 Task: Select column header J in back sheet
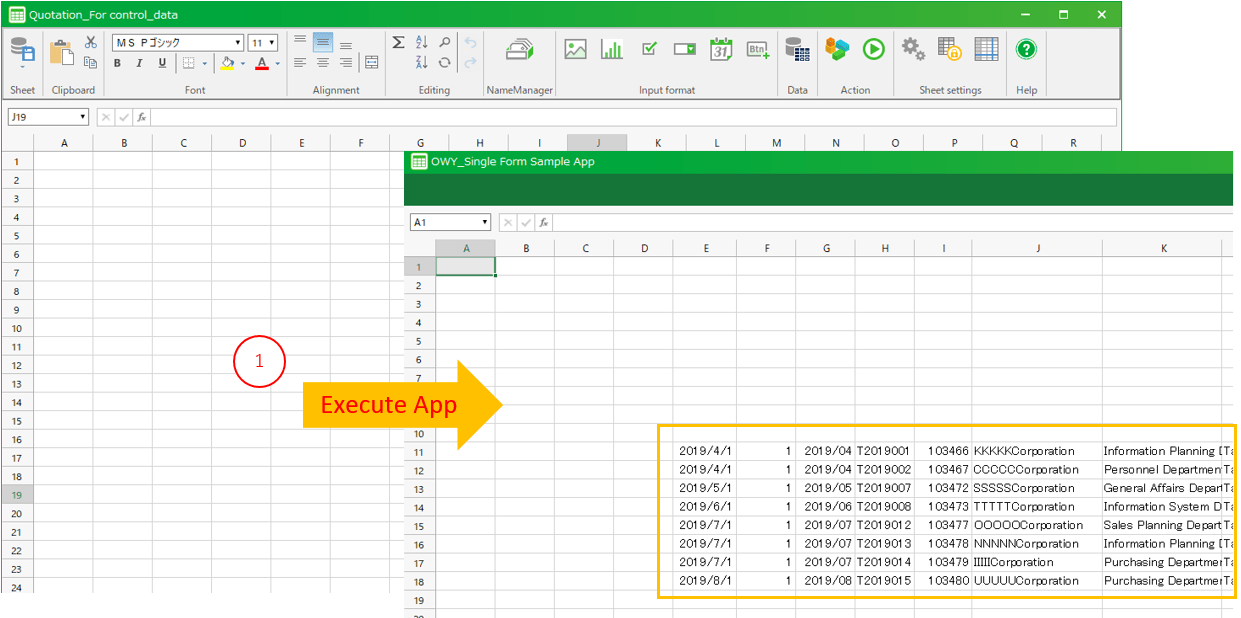(597, 143)
